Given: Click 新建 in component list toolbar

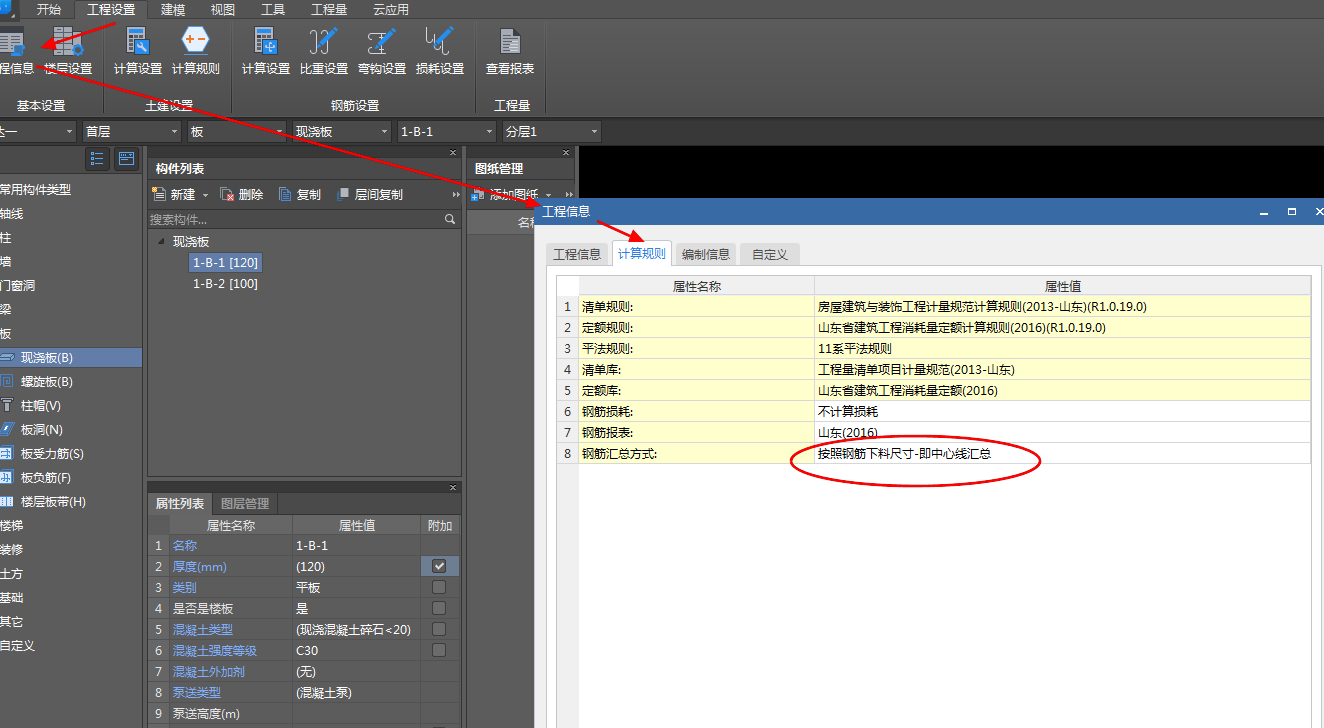Looking at the screenshot, I should (175, 195).
